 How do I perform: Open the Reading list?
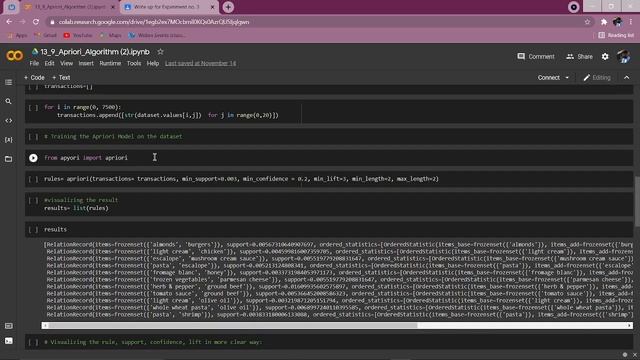coord(616,36)
